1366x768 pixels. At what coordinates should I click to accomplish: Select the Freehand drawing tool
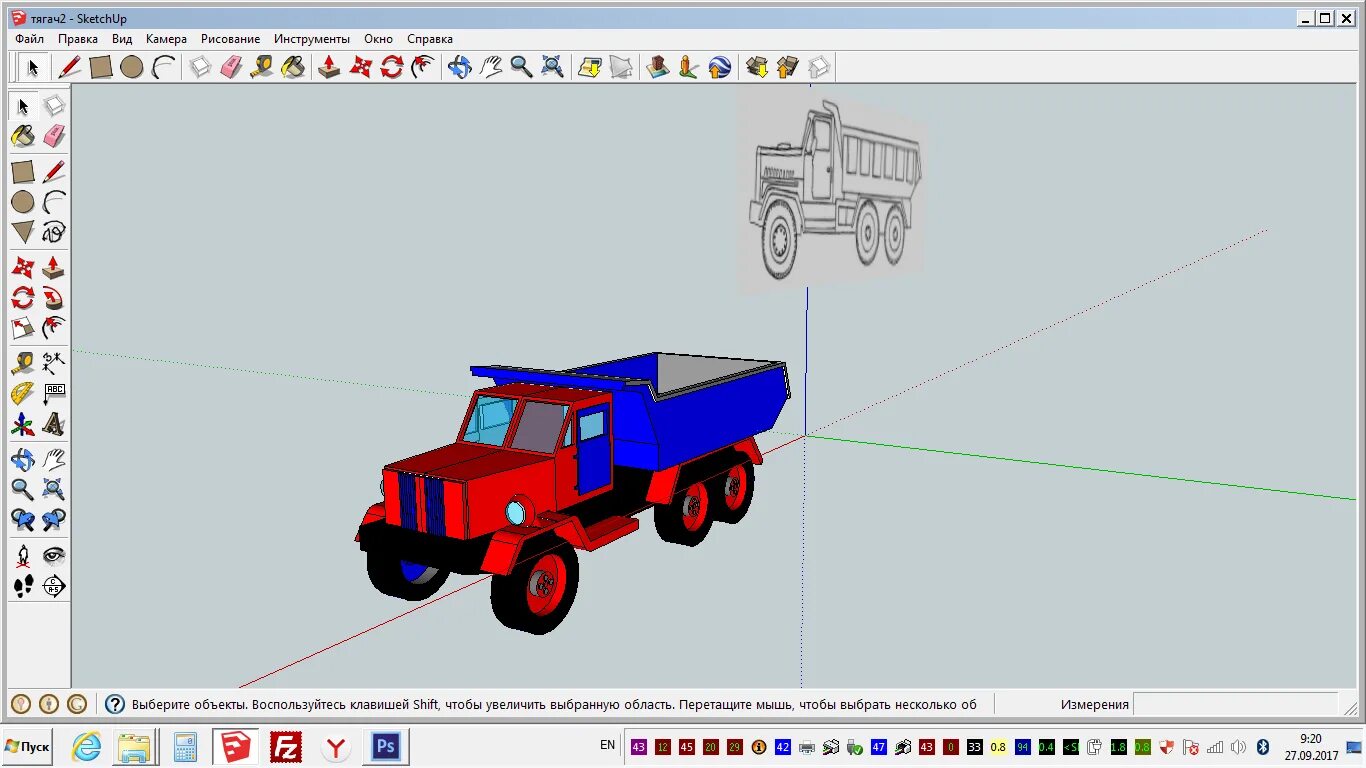pyautogui.click(x=54, y=232)
